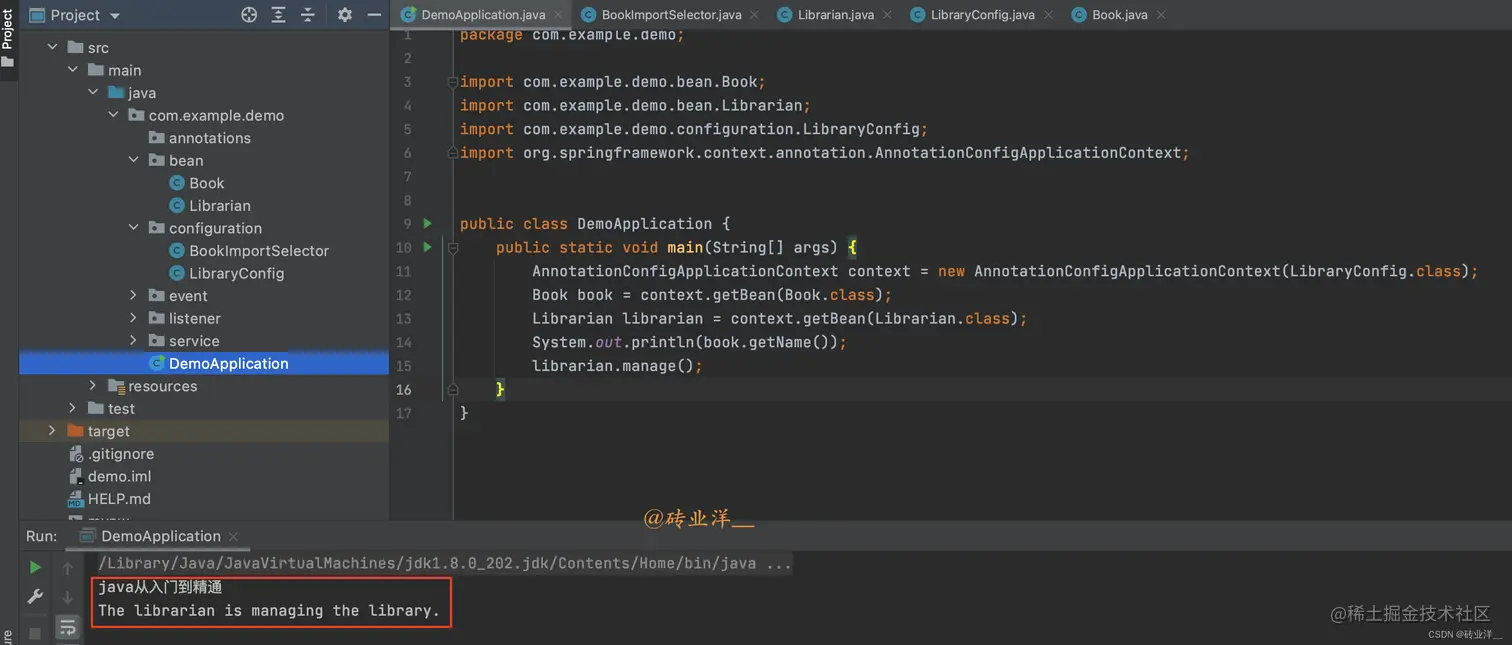Expand the event package arrow
Viewport: 1512px width, 645px height.
134,295
